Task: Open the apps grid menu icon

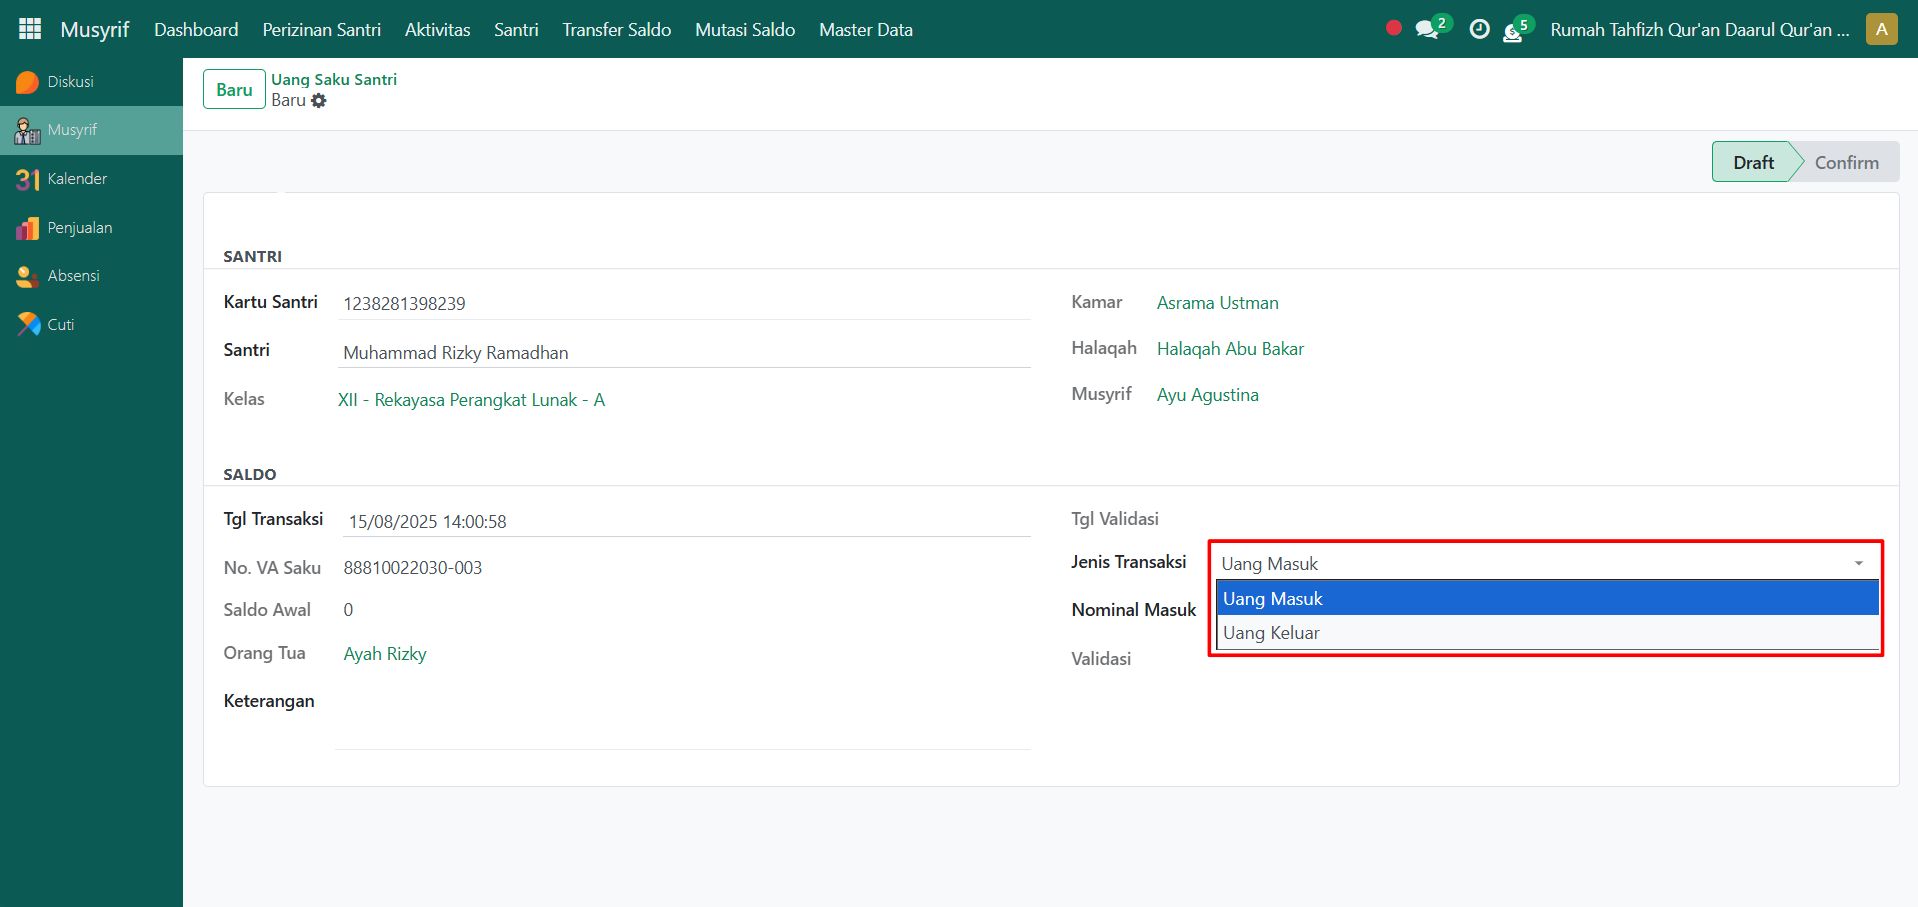Action: (30, 29)
